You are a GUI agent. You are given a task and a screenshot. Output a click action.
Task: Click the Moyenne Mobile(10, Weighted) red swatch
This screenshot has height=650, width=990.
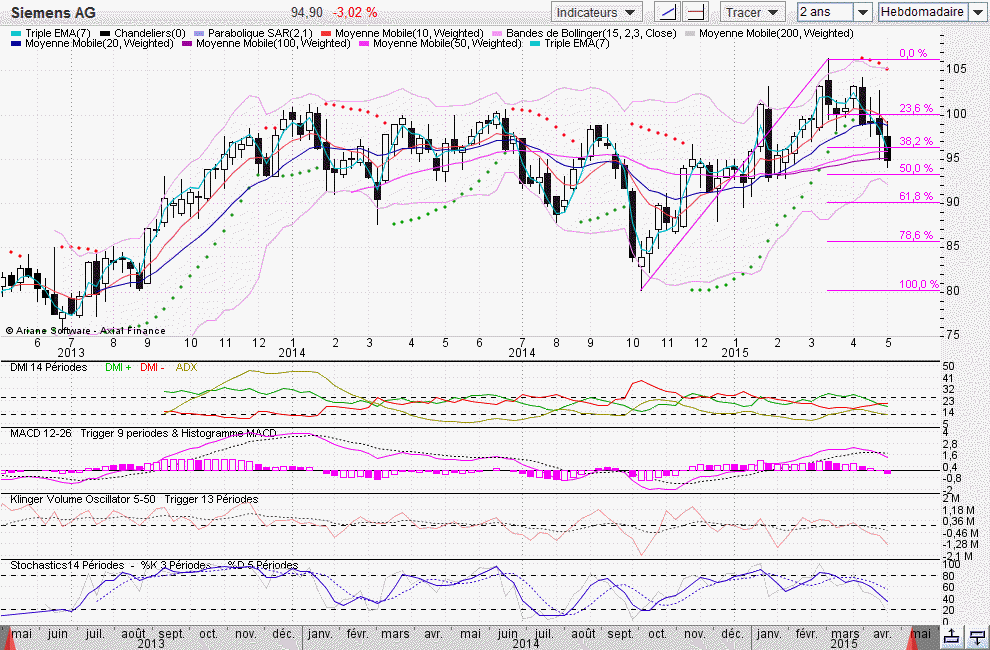click(326, 33)
